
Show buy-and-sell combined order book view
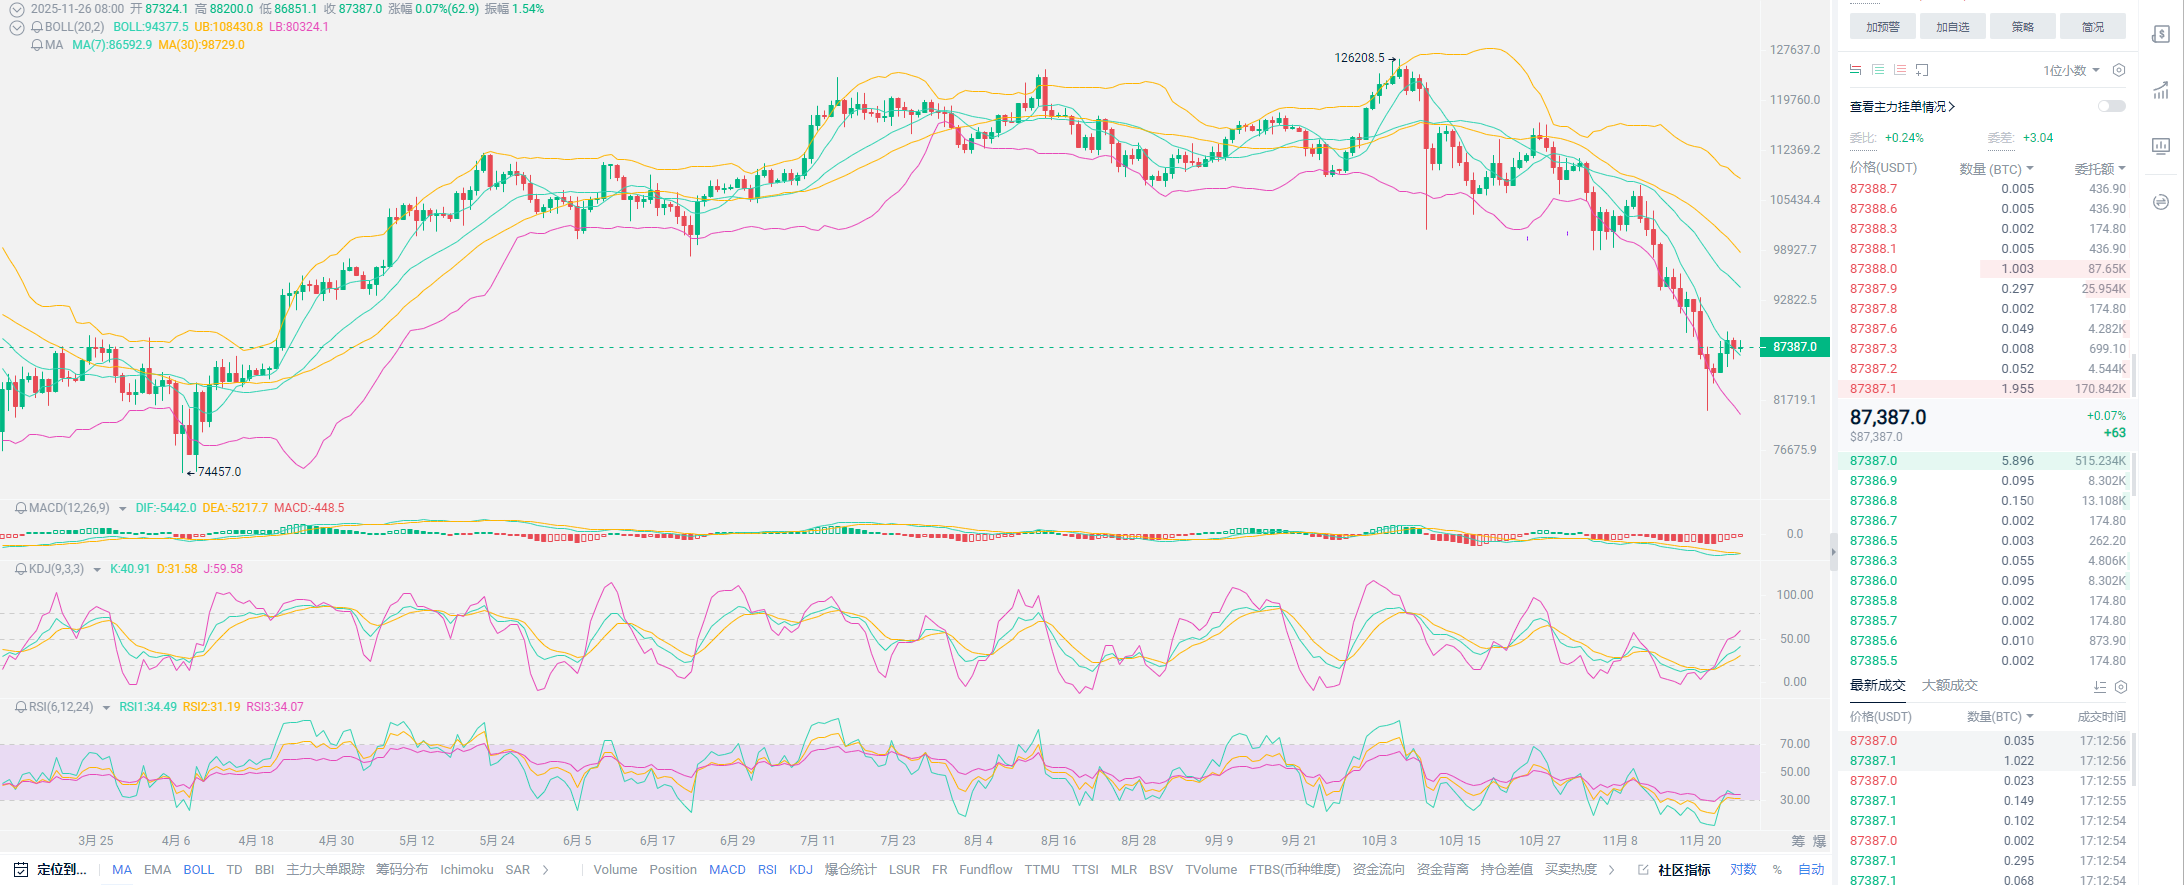point(1855,70)
